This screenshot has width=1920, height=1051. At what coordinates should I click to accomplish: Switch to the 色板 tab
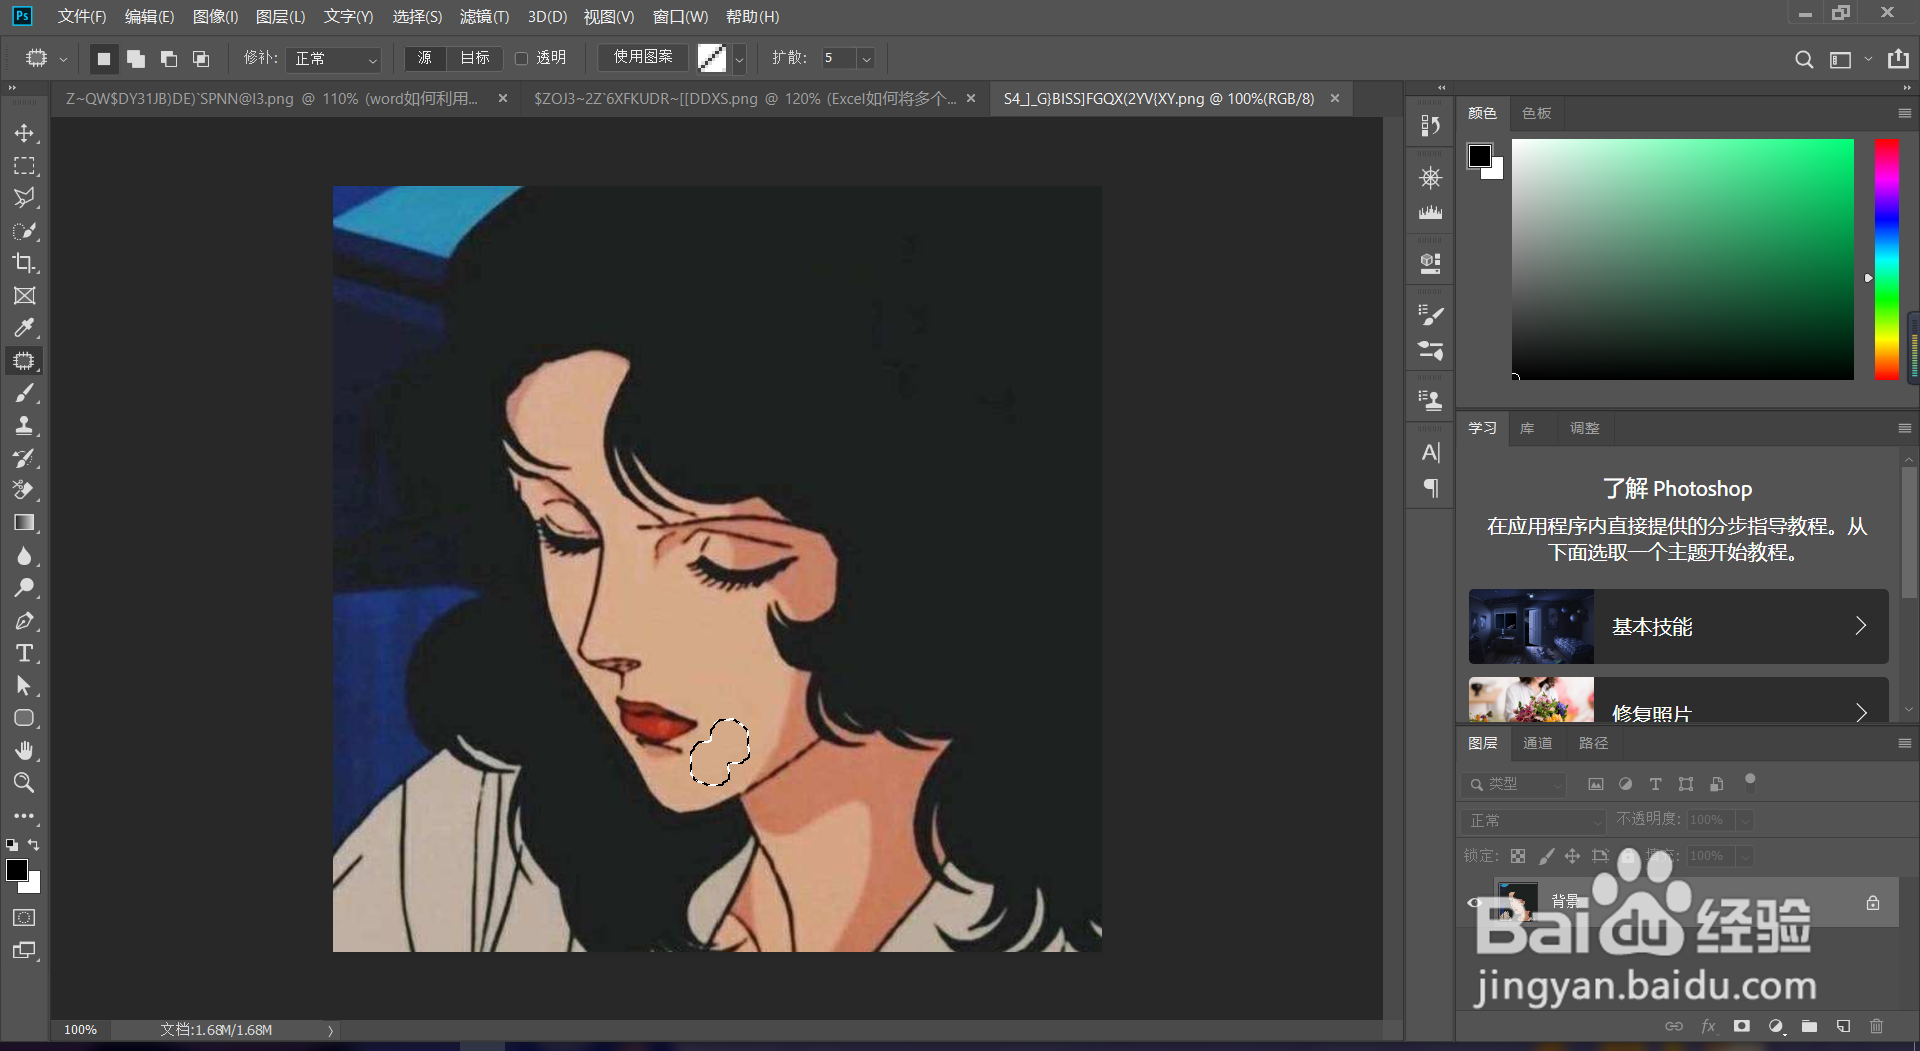pyautogui.click(x=1536, y=114)
